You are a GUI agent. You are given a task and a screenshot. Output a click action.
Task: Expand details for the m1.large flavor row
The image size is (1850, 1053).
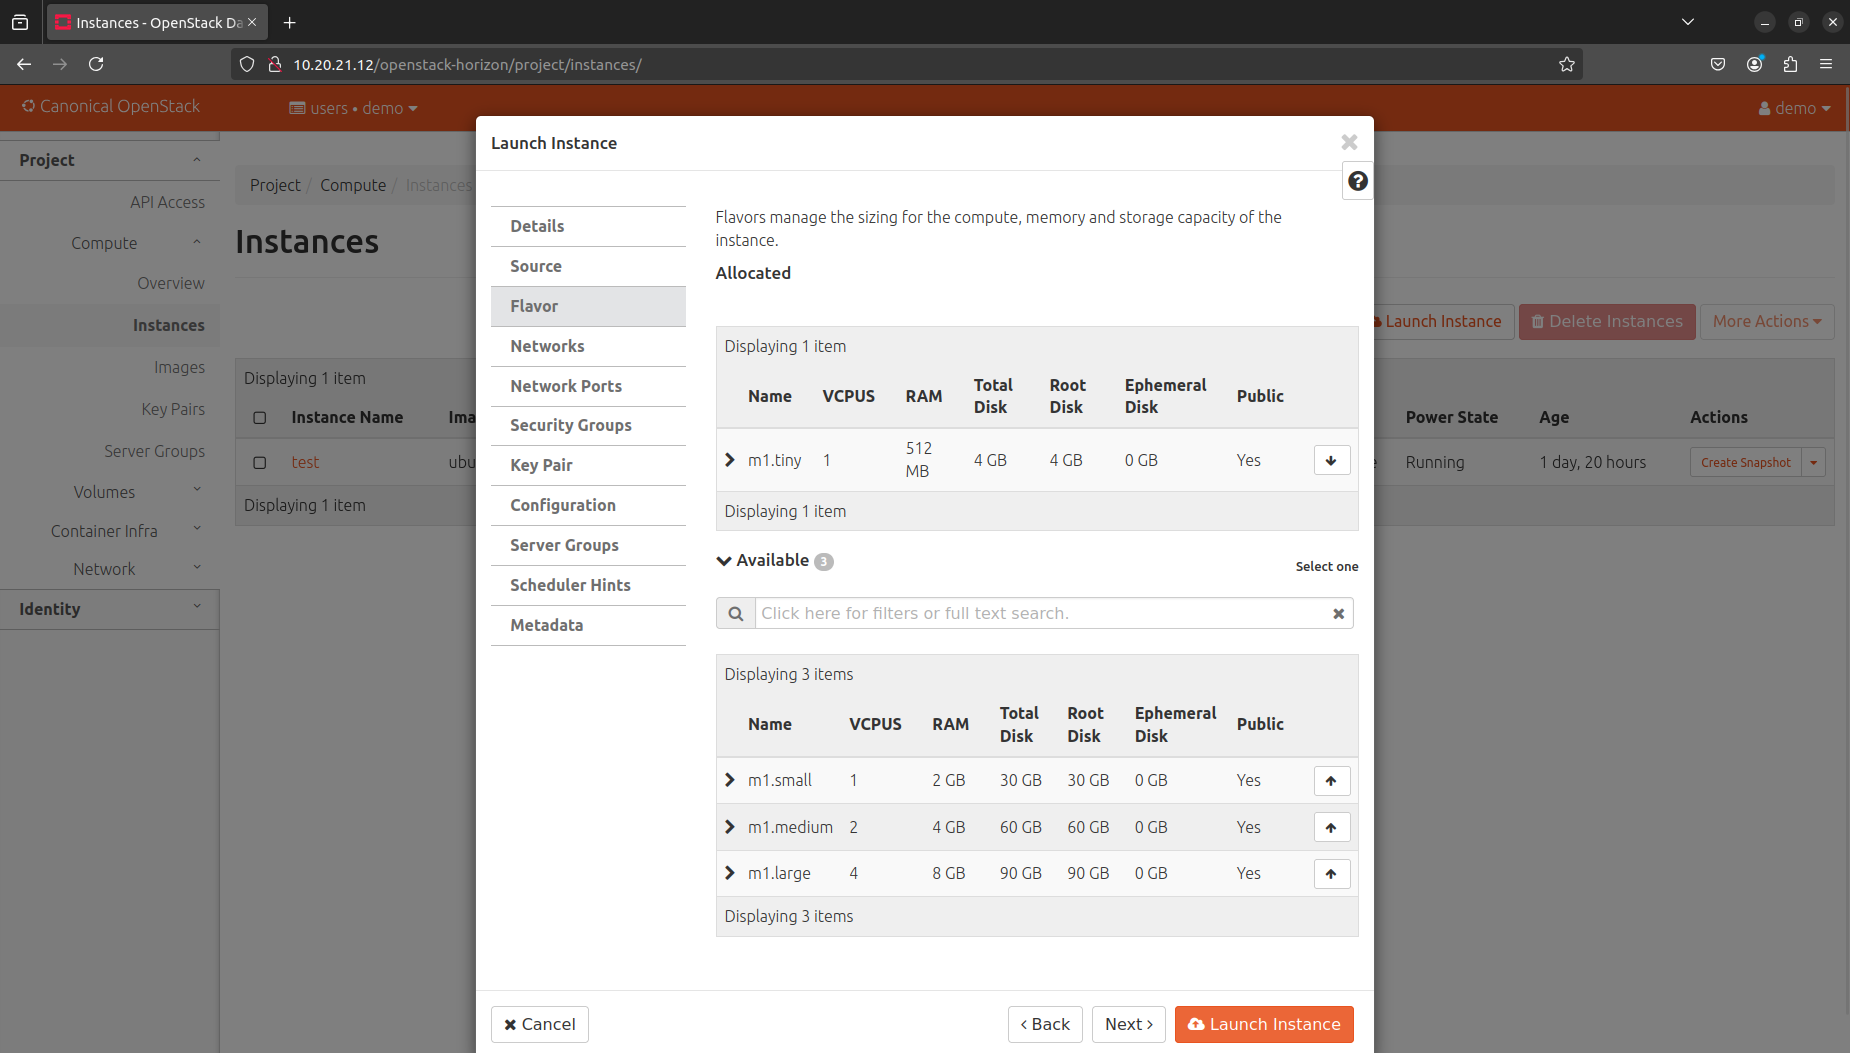730,873
